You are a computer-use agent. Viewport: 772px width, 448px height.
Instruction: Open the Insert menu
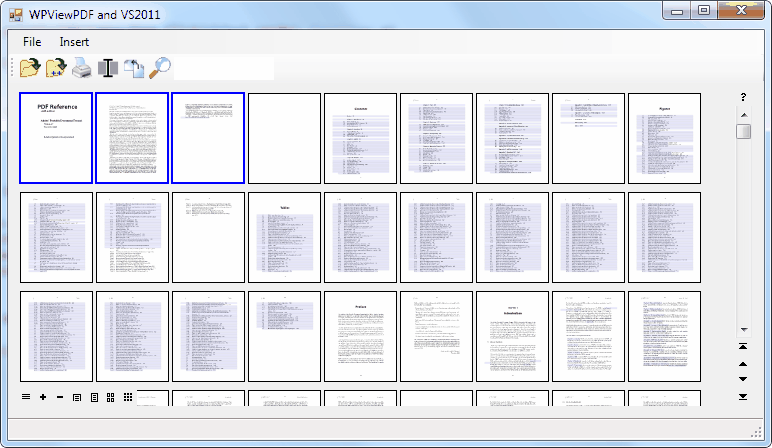[x=74, y=42]
